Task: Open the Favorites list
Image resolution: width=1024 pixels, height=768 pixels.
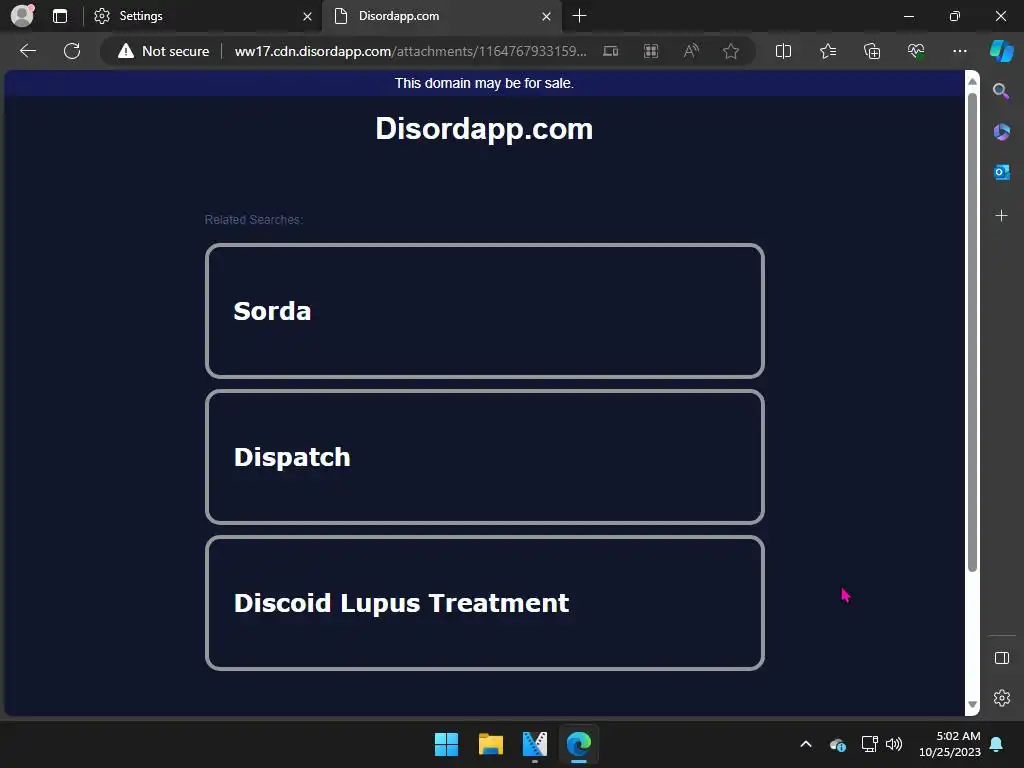Action: pyautogui.click(x=827, y=51)
